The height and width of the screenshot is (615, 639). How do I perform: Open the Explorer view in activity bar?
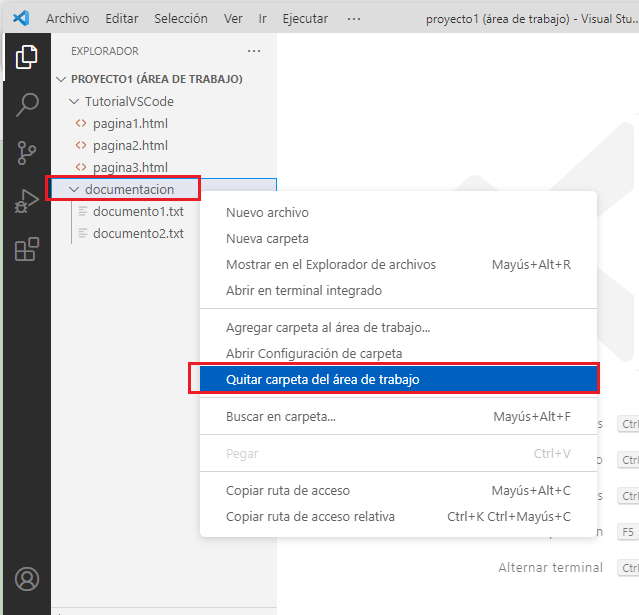pos(26,57)
